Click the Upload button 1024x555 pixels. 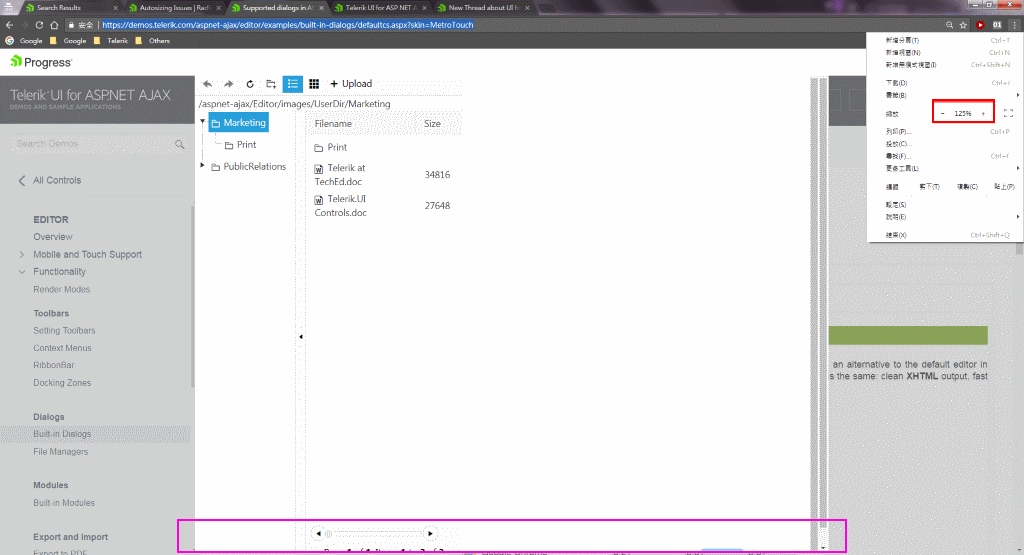click(351, 84)
